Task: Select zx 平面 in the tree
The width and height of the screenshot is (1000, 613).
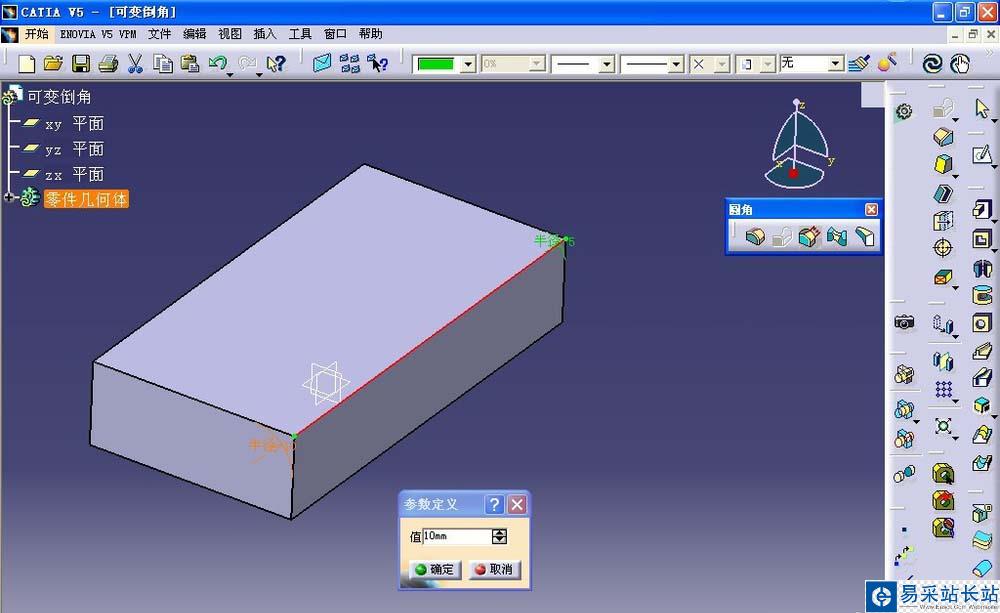Action: coord(74,174)
